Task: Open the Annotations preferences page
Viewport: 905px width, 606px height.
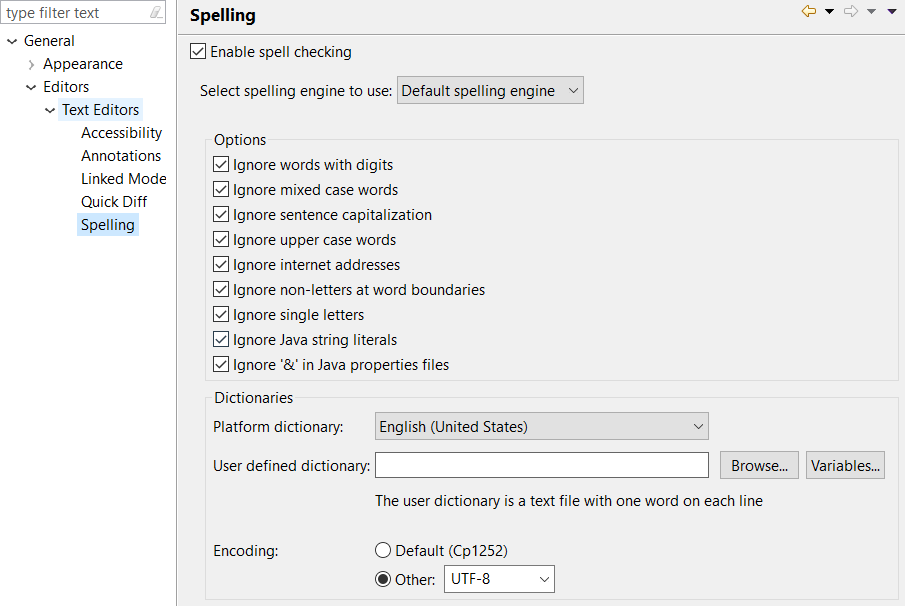Action: 121,156
